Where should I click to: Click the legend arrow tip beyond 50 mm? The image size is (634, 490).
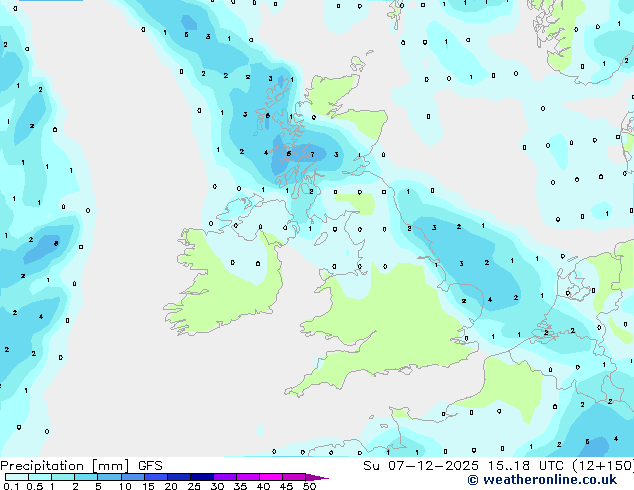(x=317, y=477)
